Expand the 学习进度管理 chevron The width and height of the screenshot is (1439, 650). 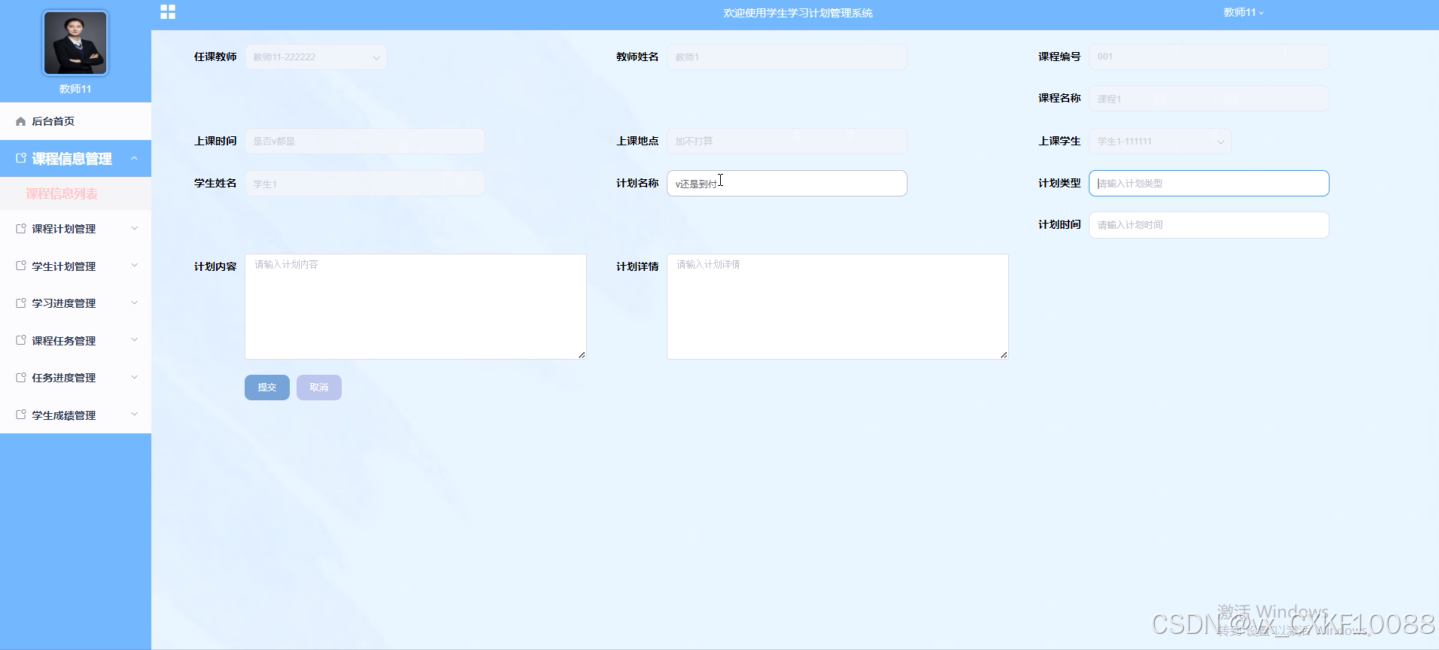pyautogui.click(x=134, y=303)
